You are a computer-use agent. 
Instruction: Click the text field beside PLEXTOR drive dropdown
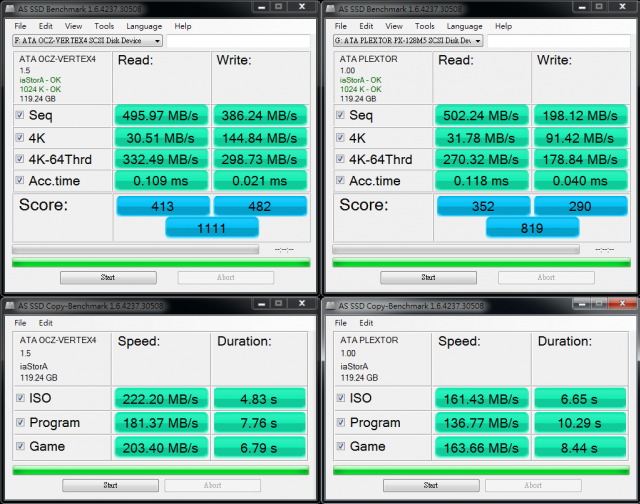coord(559,41)
